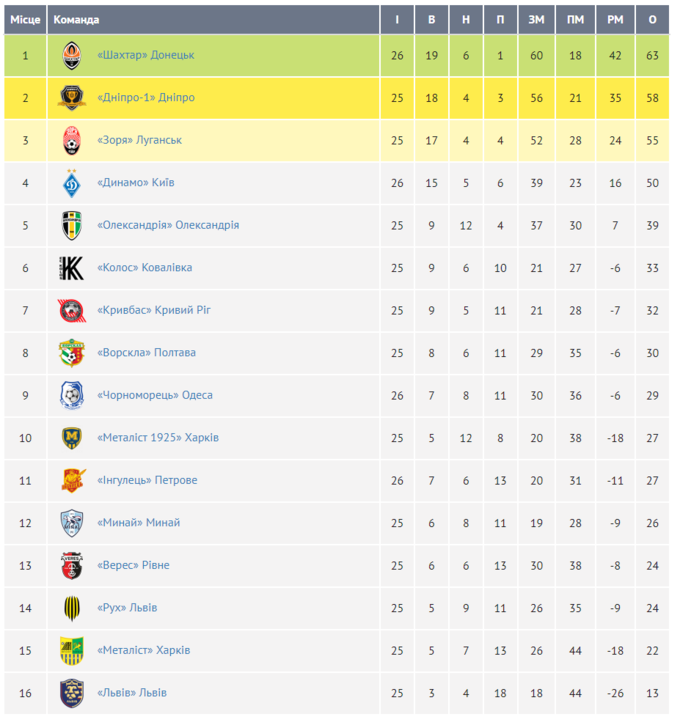The image size is (680, 725).
Task: Click the Chornomorets Odesa club logo
Action: point(72,396)
